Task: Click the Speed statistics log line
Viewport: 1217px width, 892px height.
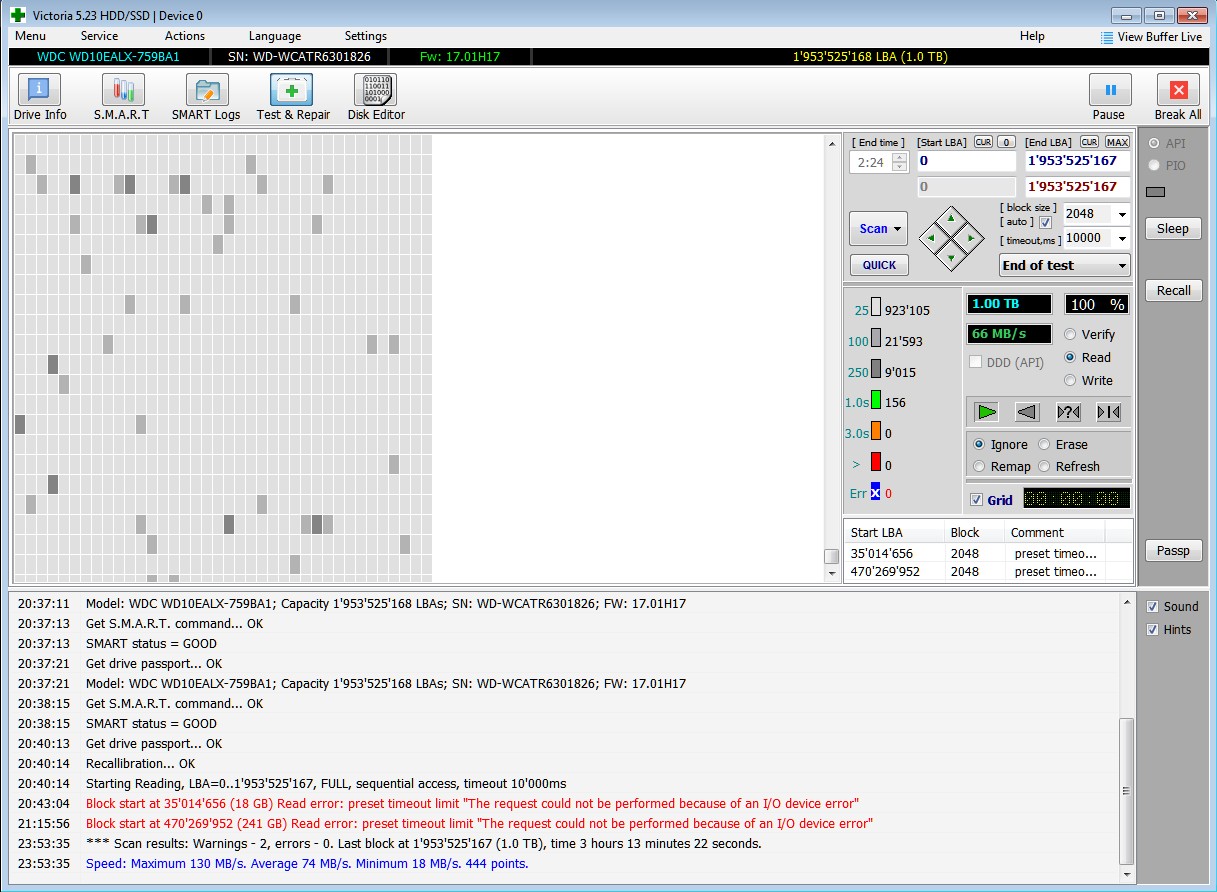Action: (307, 863)
